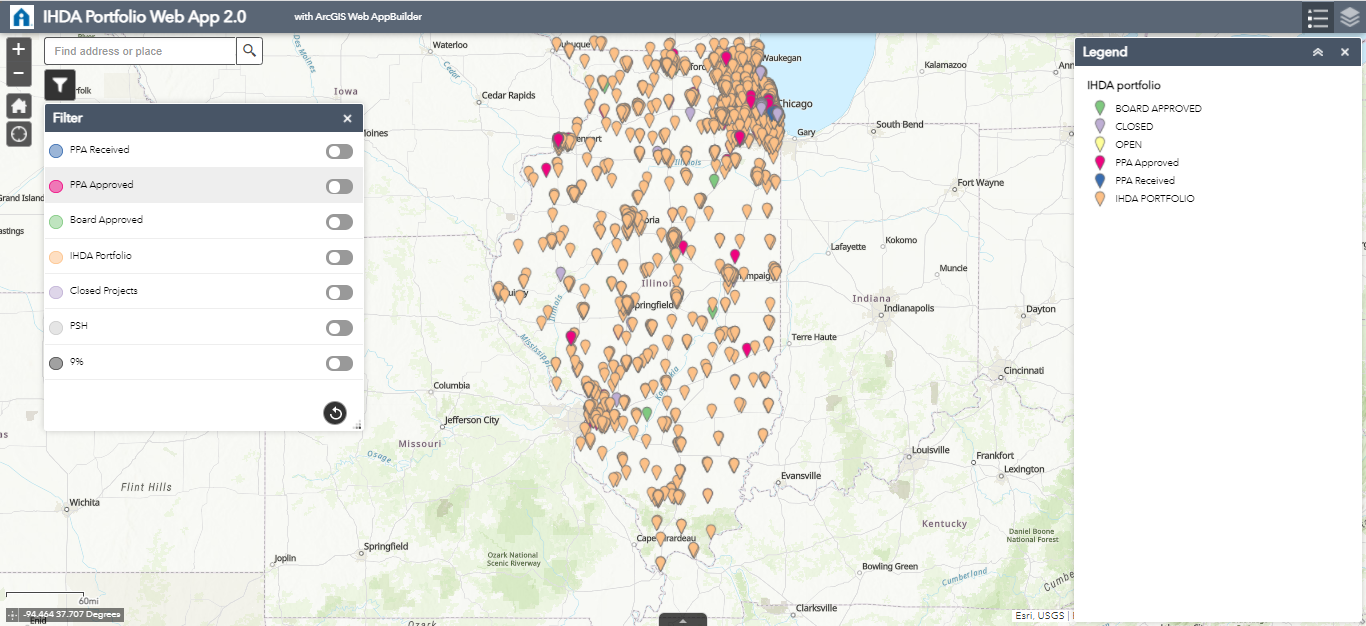Click the coordinates readout text

pos(71,615)
